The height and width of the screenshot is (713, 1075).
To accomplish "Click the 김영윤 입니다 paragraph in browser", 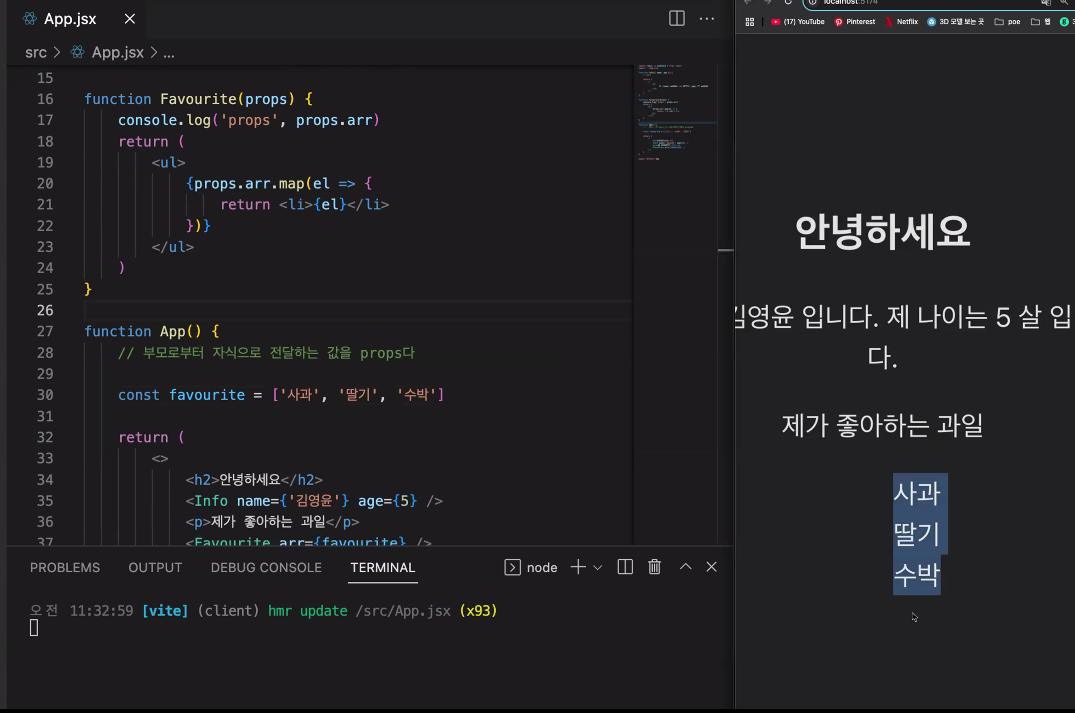I will (904, 337).
